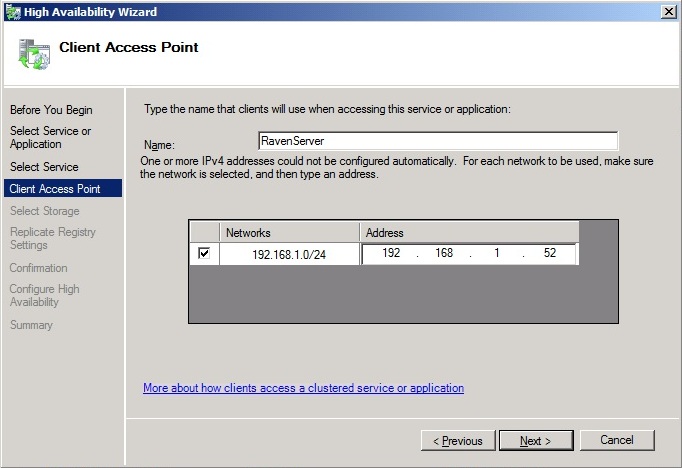Click the third IP octet 1
Image resolution: width=682 pixels, height=468 pixels.
coord(497,253)
